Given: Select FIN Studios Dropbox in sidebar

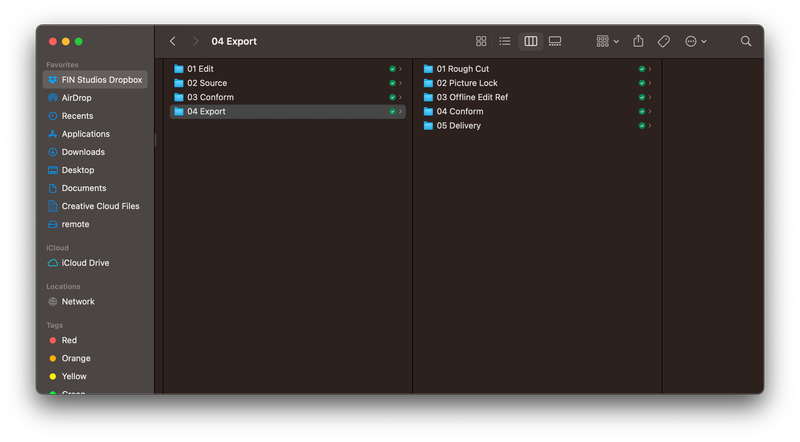Looking at the screenshot, I should pyautogui.click(x=95, y=80).
